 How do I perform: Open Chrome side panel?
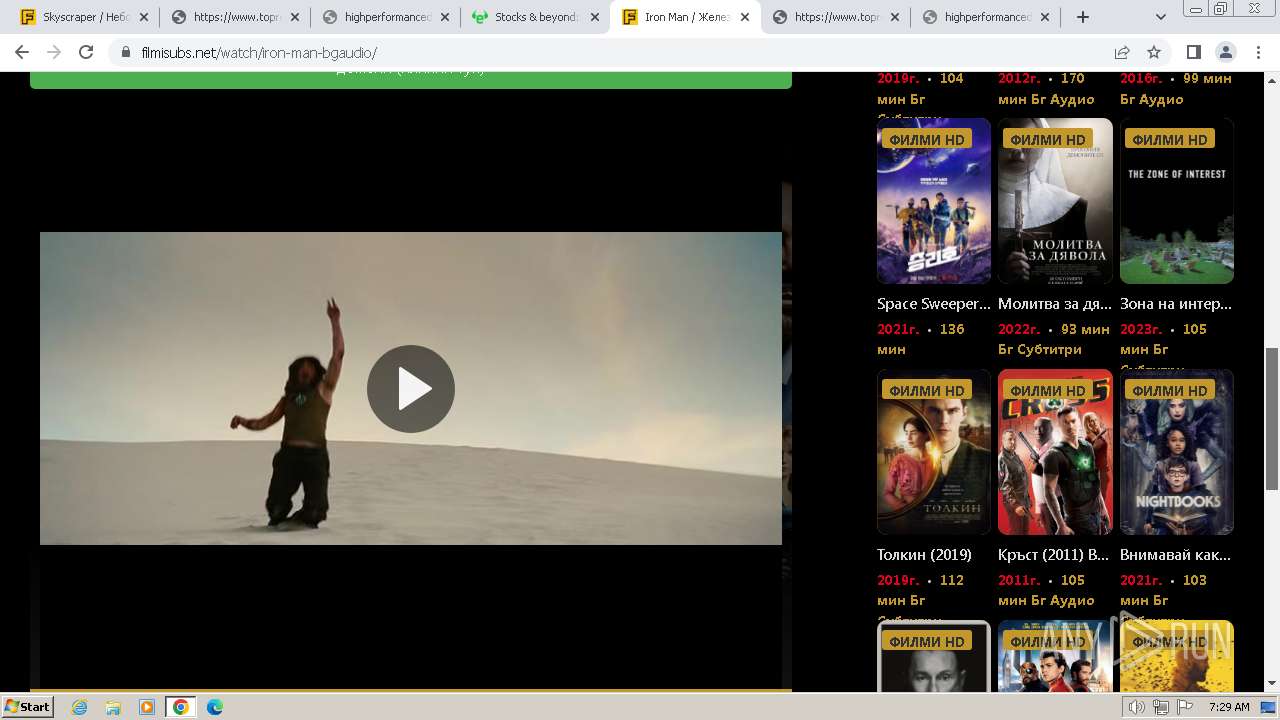click(x=1193, y=52)
